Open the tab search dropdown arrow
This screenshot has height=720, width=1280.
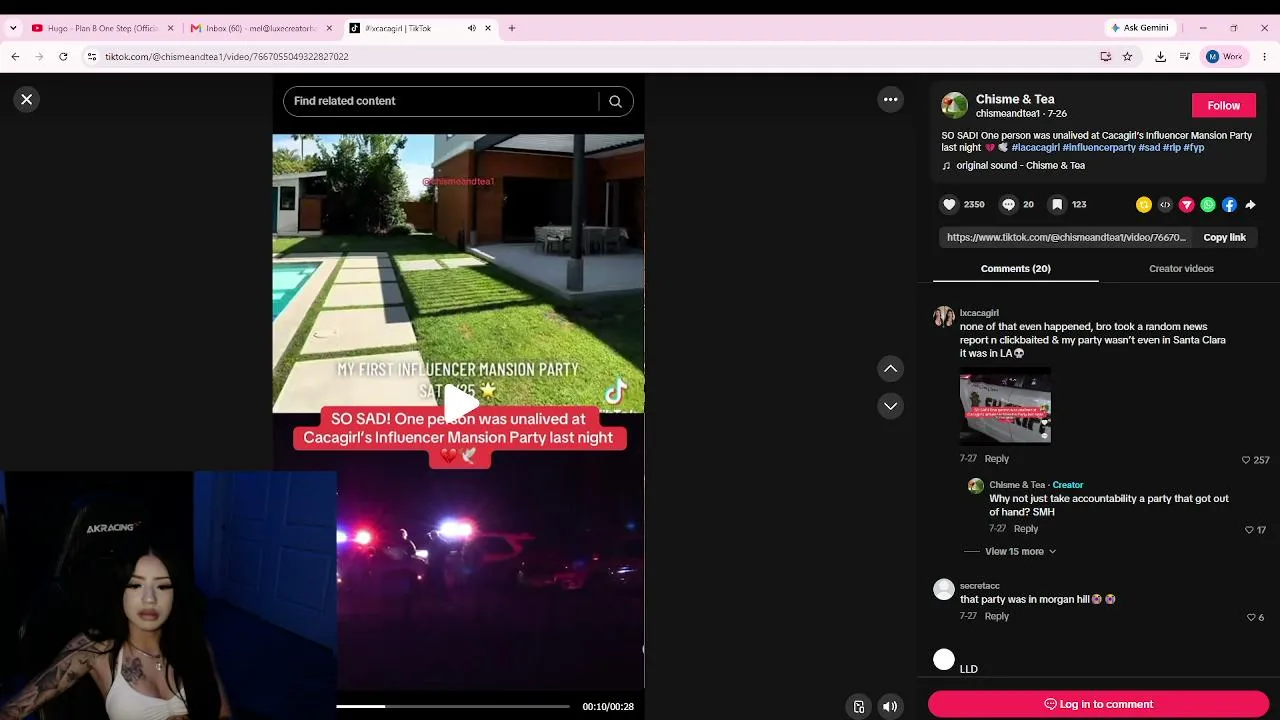[13, 28]
